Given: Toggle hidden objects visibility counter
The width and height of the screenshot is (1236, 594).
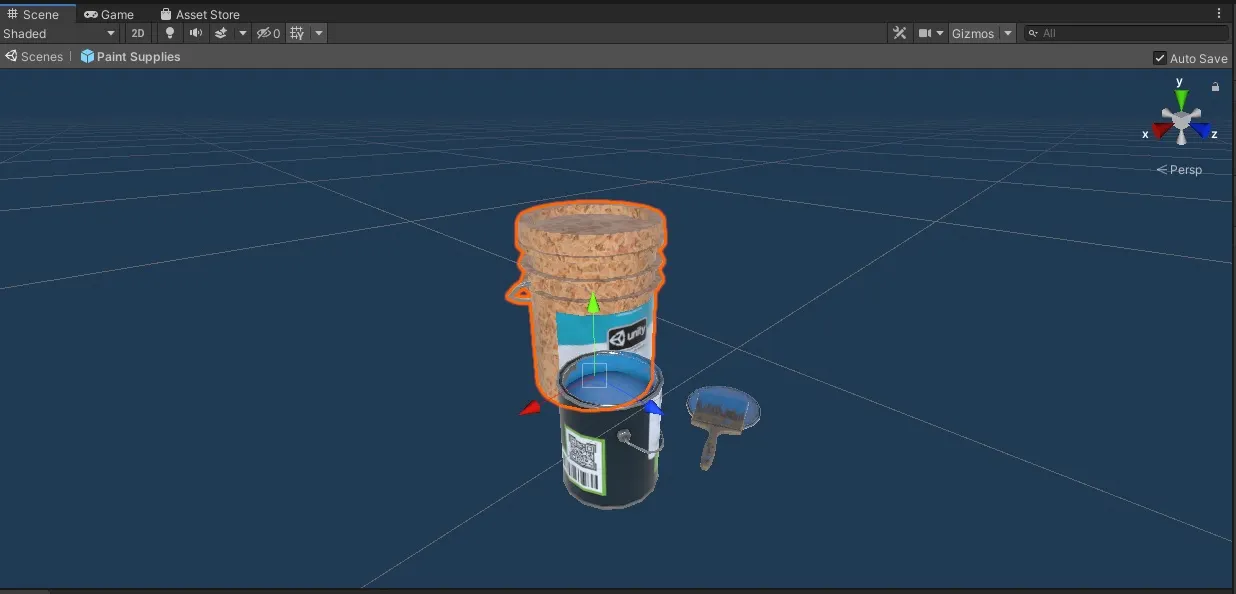Looking at the screenshot, I should (x=268, y=33).
